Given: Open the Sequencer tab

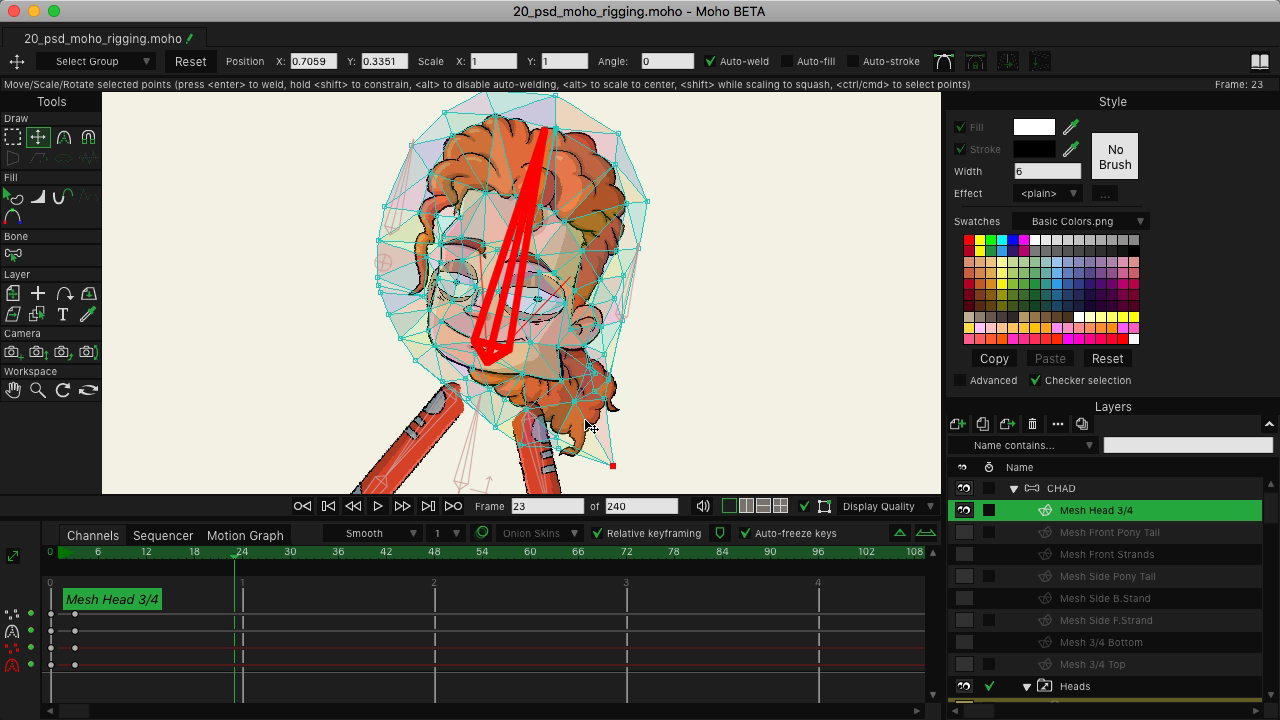Looking at the screenshot, I should pos(163,535).
